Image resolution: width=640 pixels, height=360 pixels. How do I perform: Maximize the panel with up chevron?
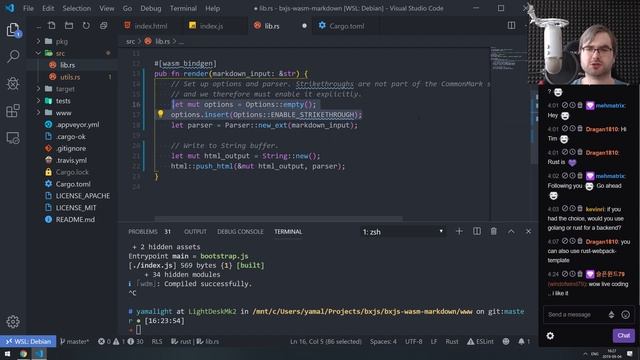[x=511, y=231]
